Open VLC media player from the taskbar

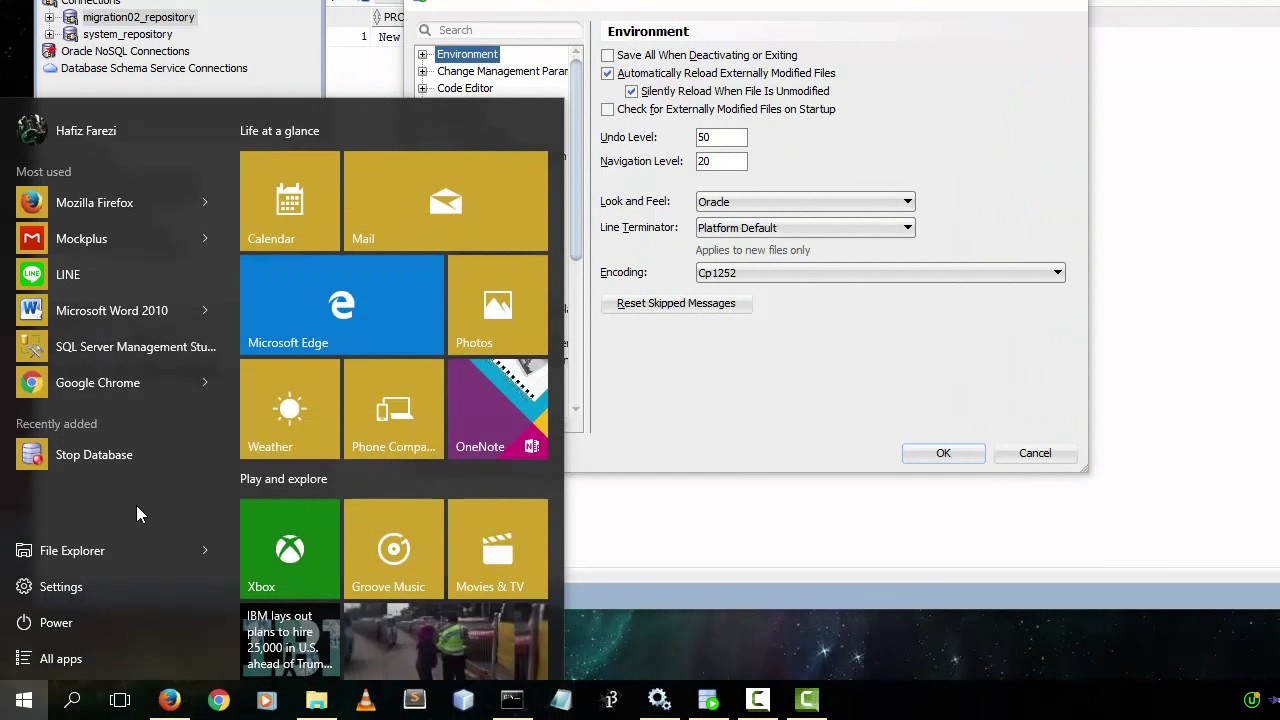[365, 700]
